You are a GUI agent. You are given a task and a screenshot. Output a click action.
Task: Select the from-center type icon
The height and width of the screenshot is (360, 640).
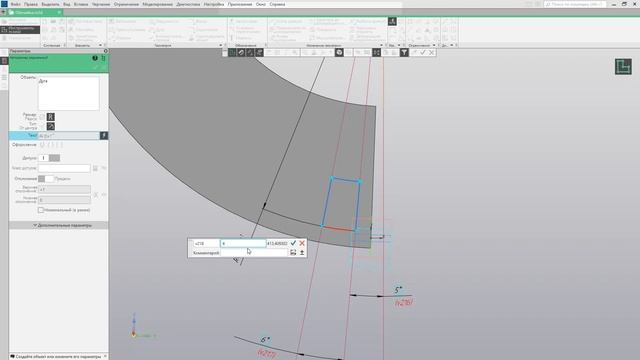coord(51,127)
